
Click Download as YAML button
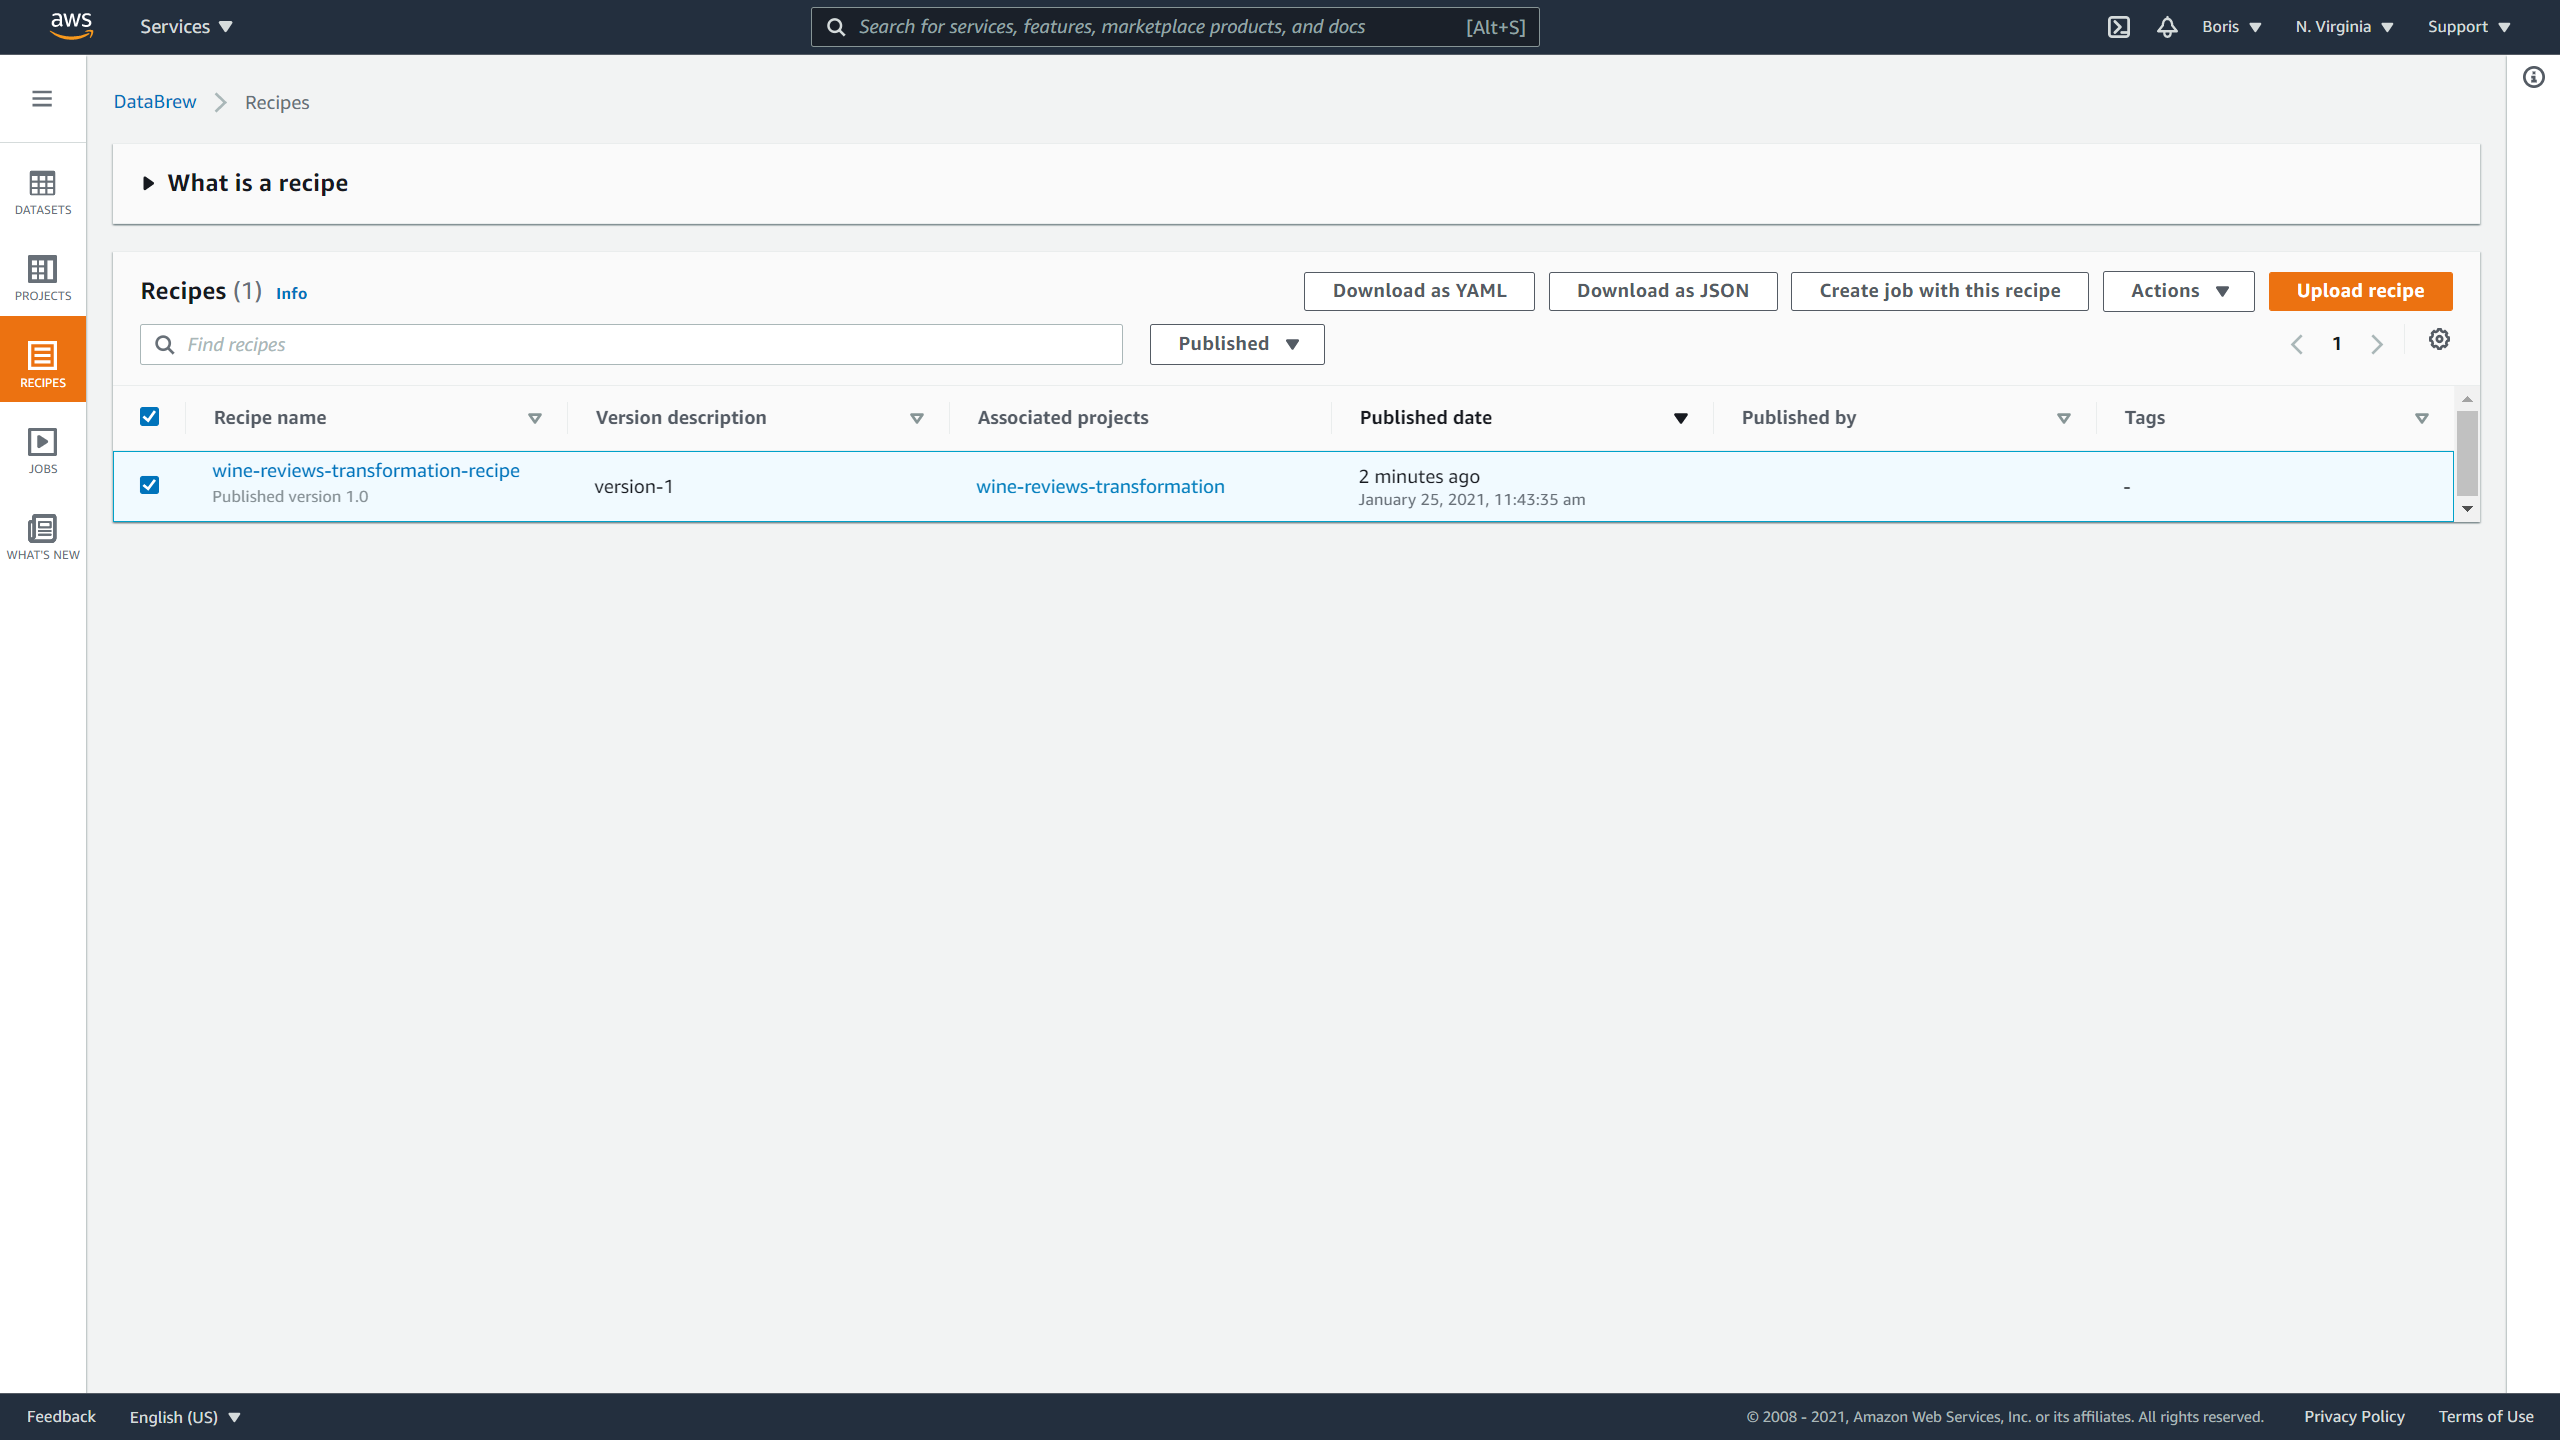pyautogui.click(x=1419, y=290)
